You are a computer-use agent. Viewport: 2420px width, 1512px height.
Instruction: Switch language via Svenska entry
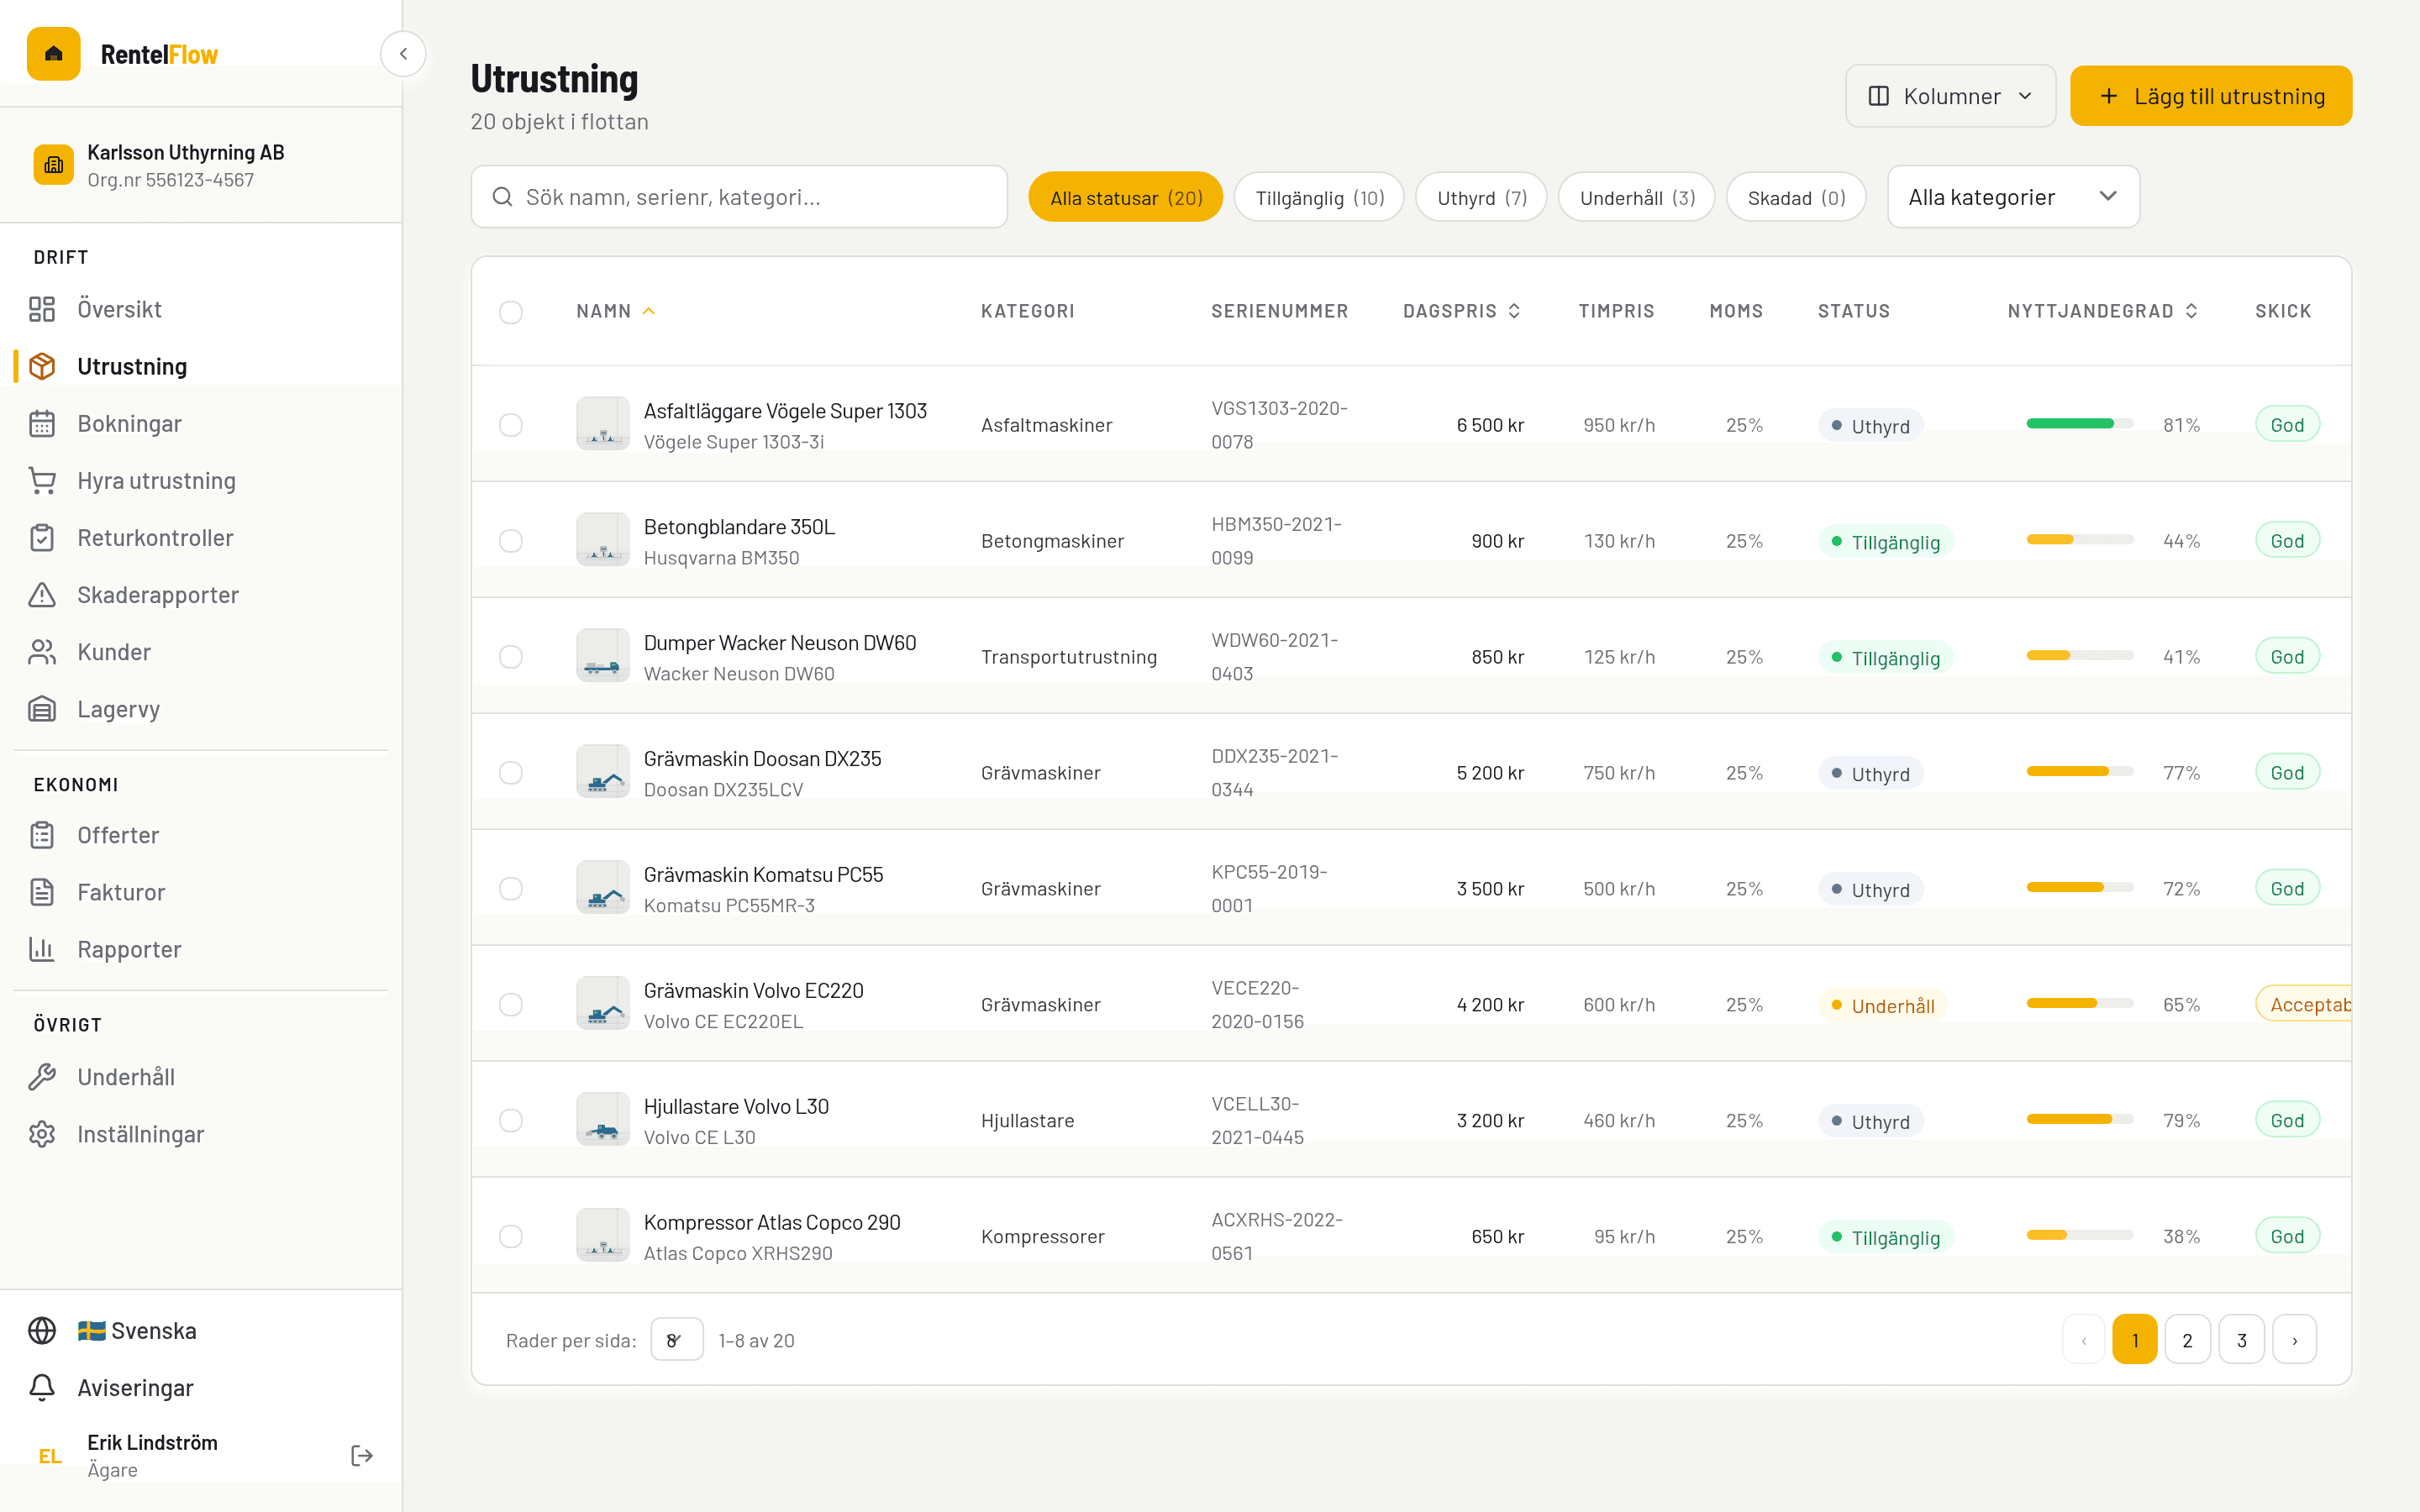click(x=137, y=1330)
